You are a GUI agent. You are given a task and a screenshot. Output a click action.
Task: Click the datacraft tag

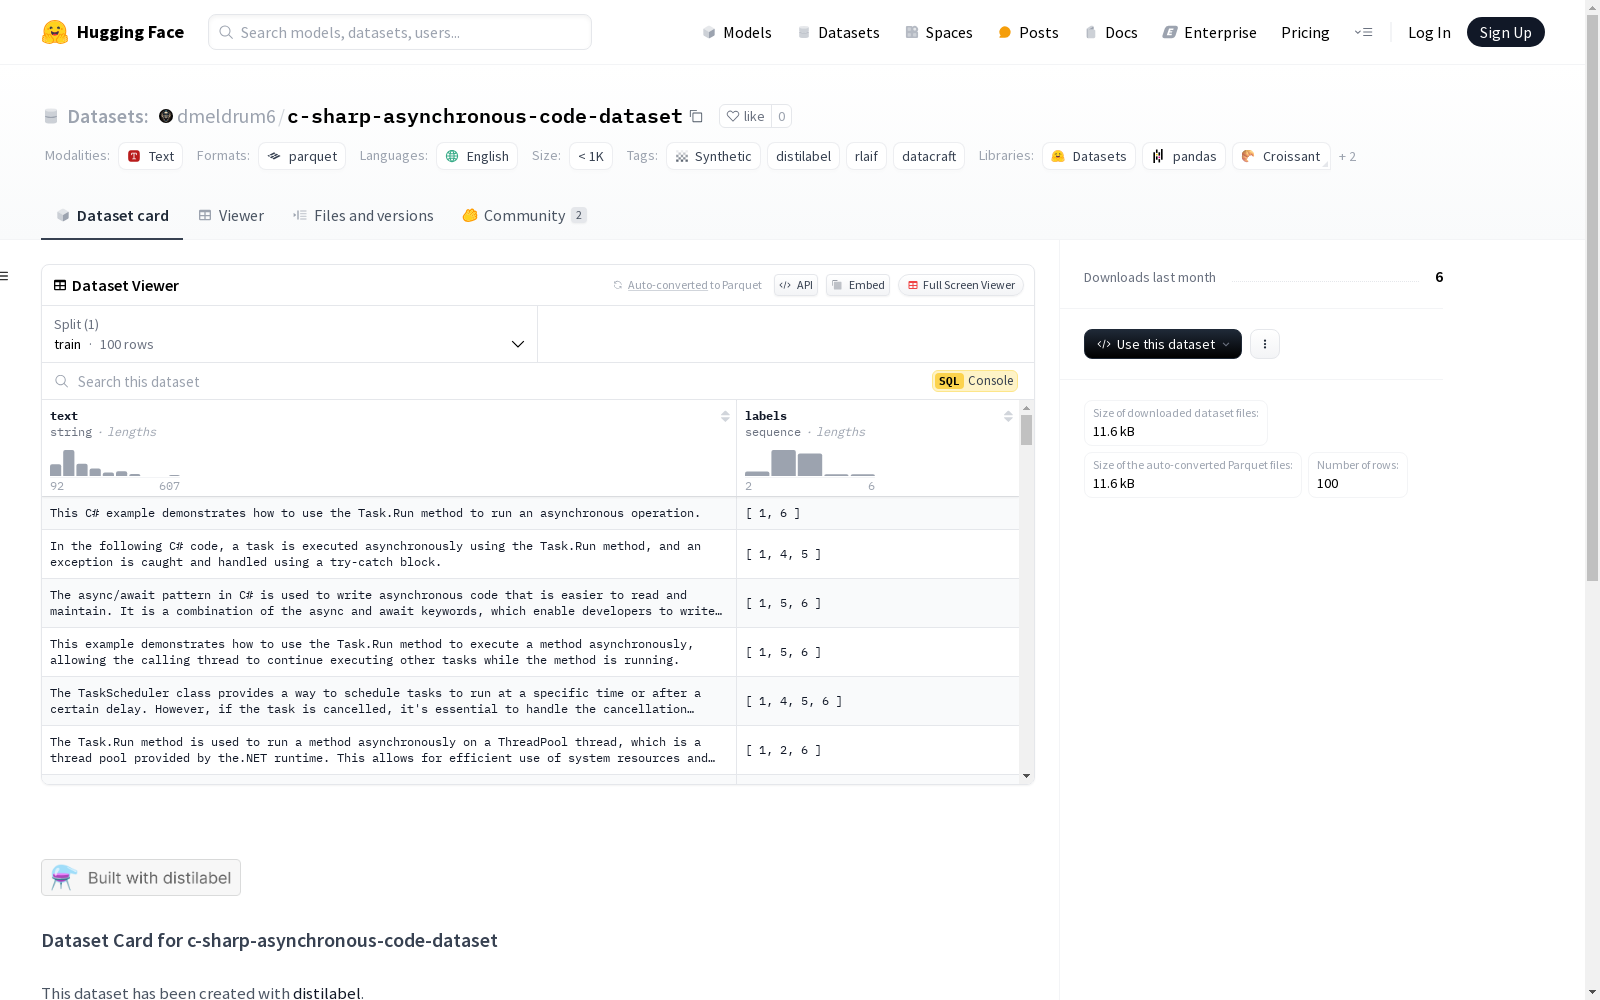coord(929,156)
